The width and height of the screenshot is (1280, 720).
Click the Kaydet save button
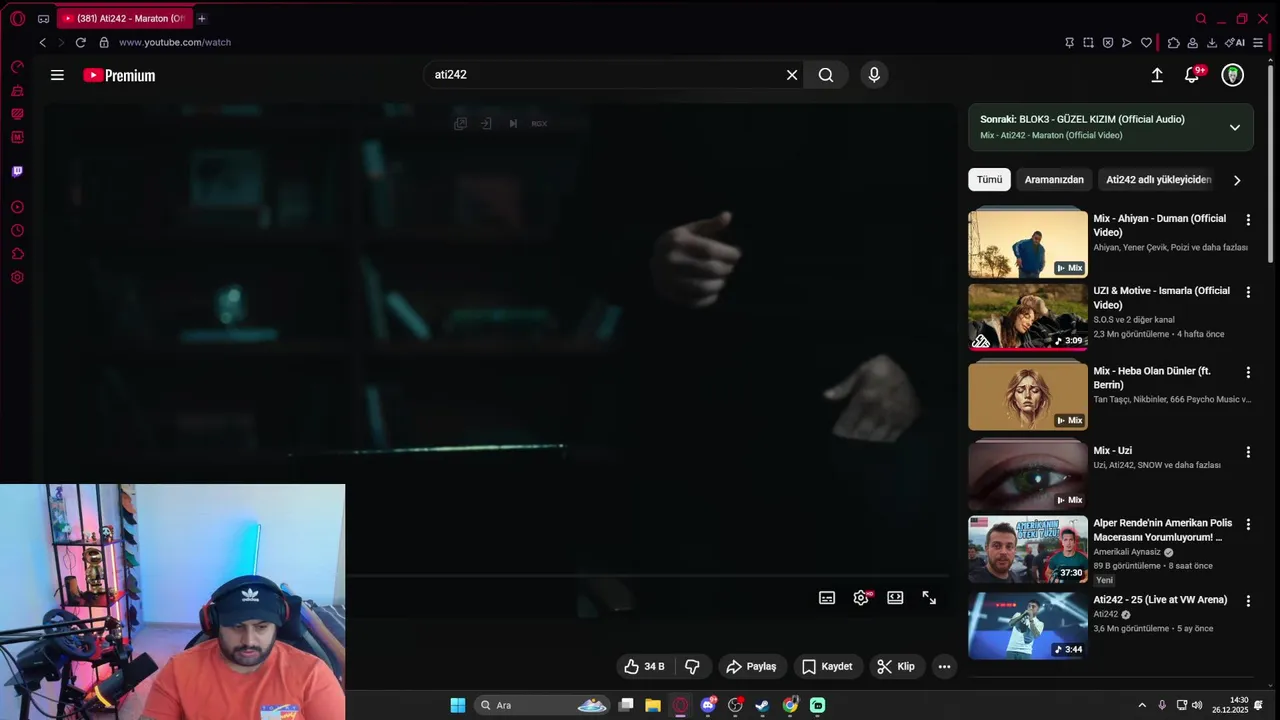(827, 667)
